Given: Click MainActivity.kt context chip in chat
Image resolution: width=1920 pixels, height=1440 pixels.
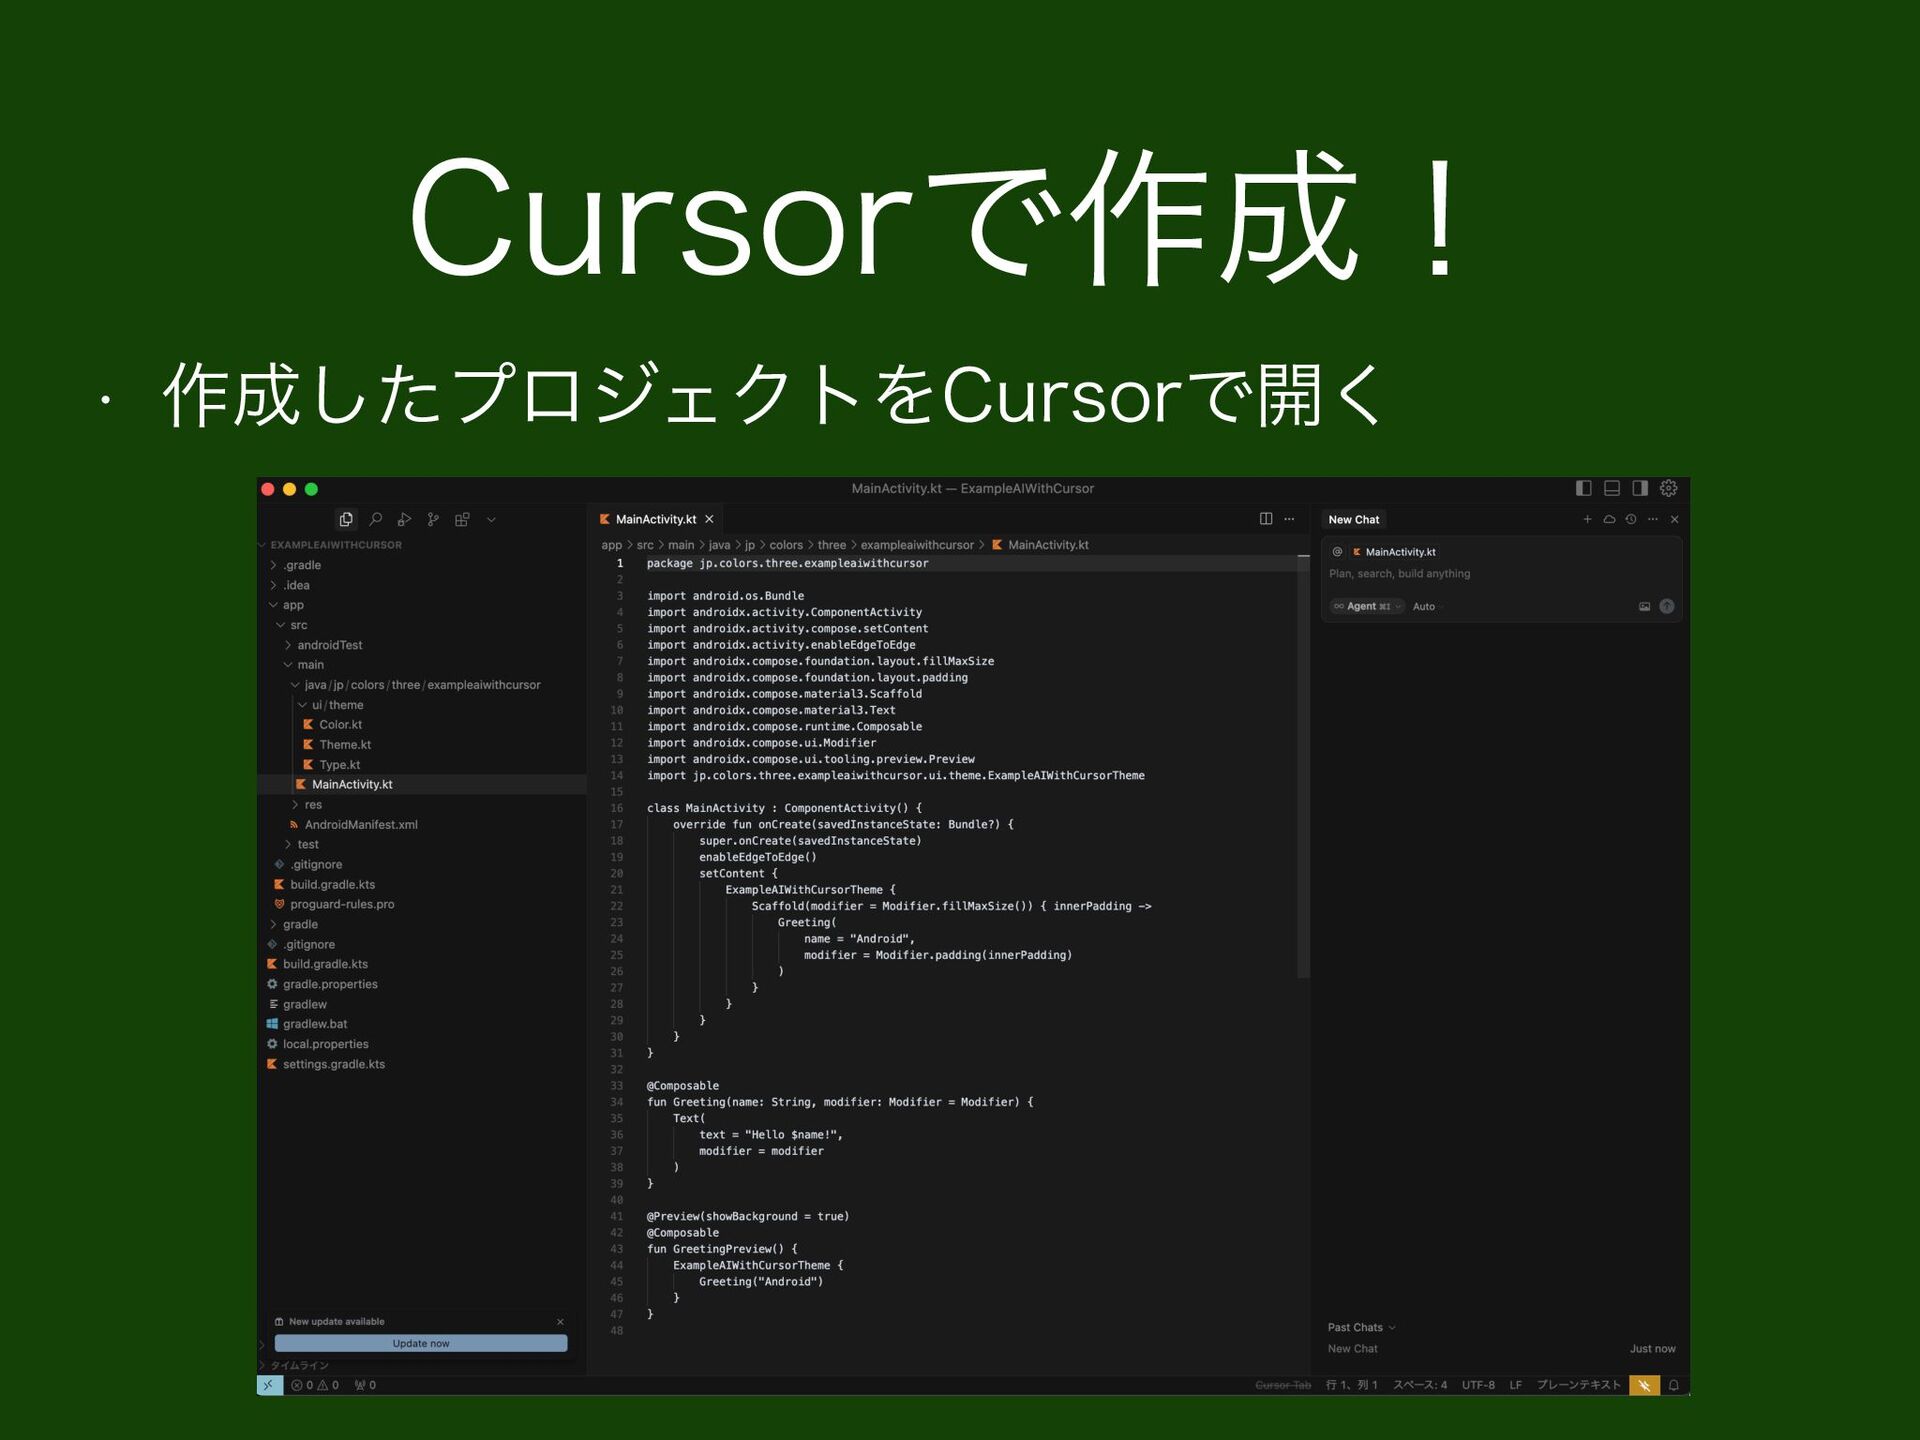Looking at the screenshot, I should click(1394, 552).
